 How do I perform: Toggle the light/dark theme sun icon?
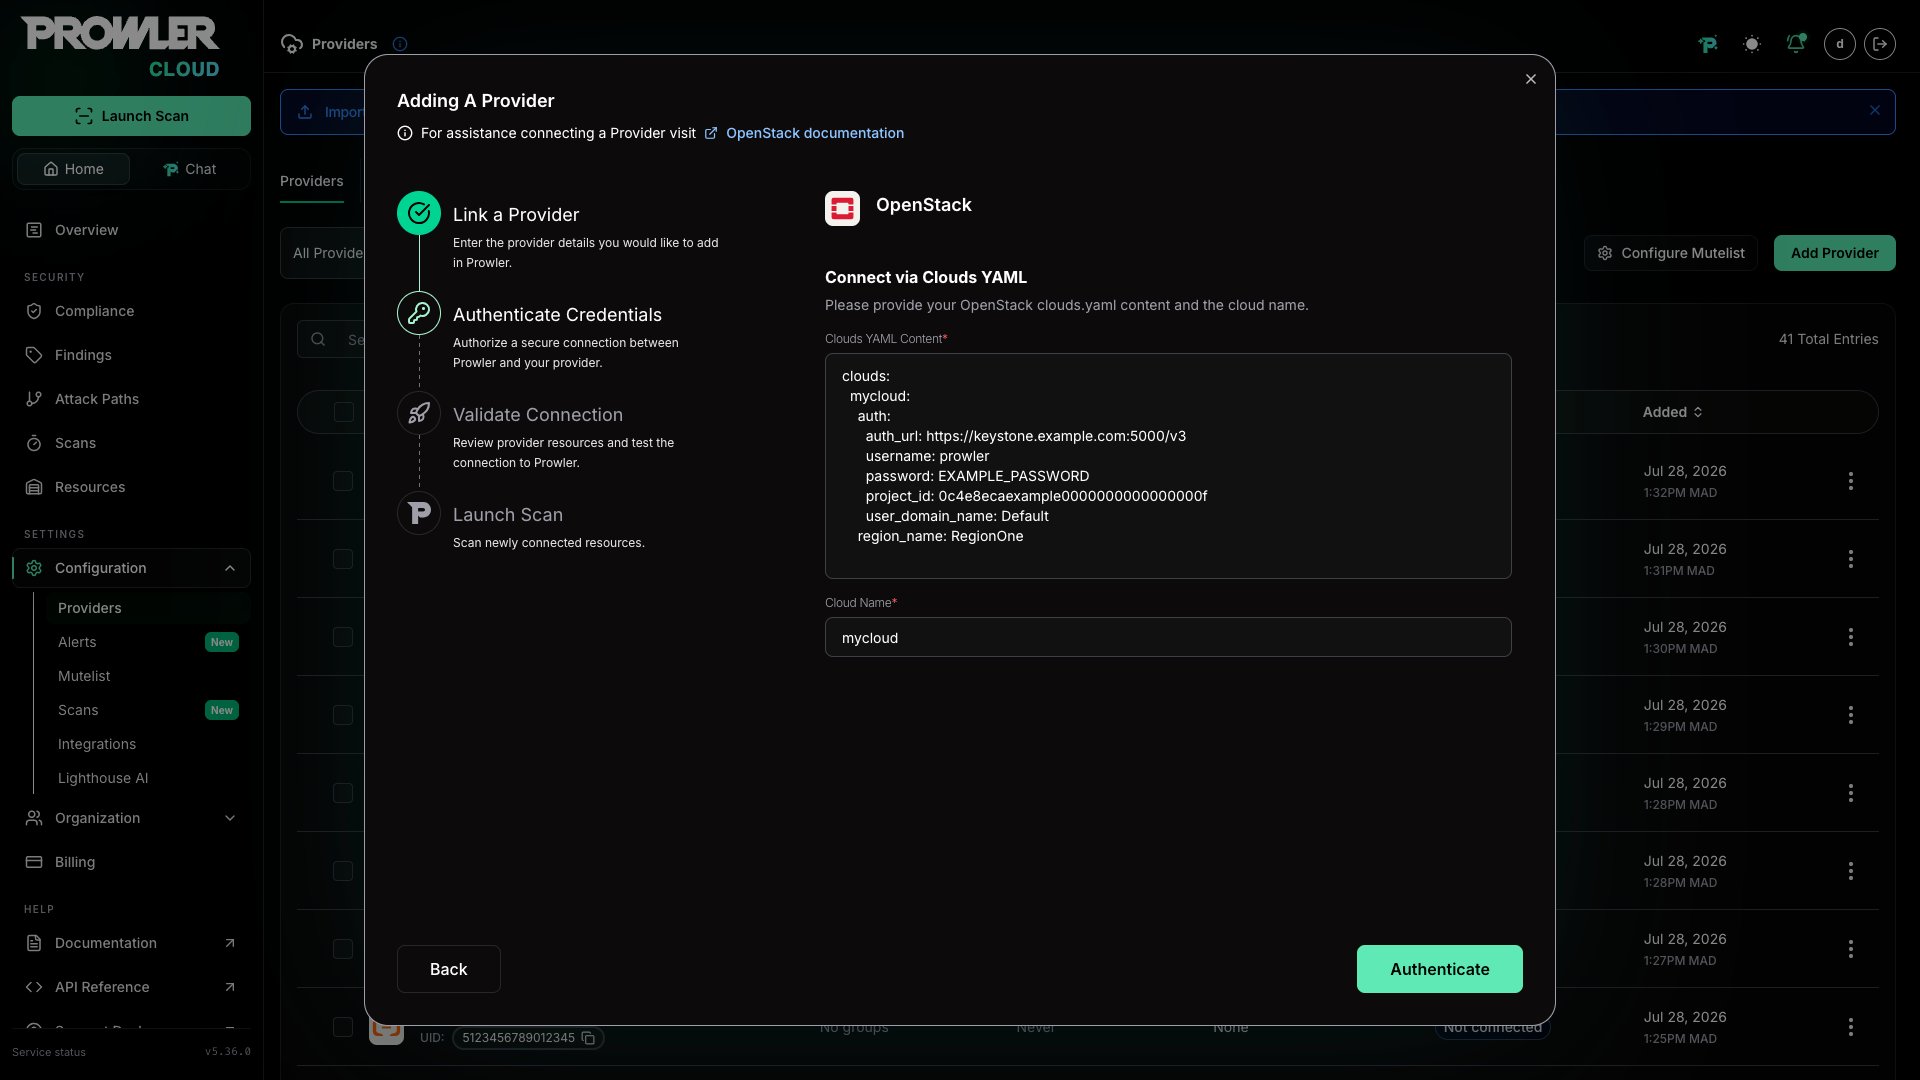(1752, 44)
